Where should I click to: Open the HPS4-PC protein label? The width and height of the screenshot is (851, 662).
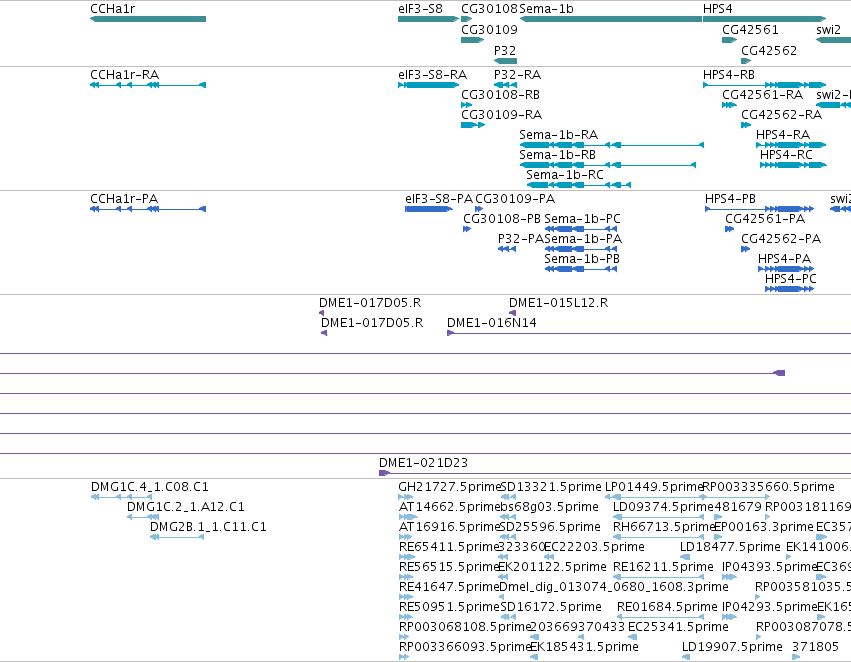tap(790, 279)
